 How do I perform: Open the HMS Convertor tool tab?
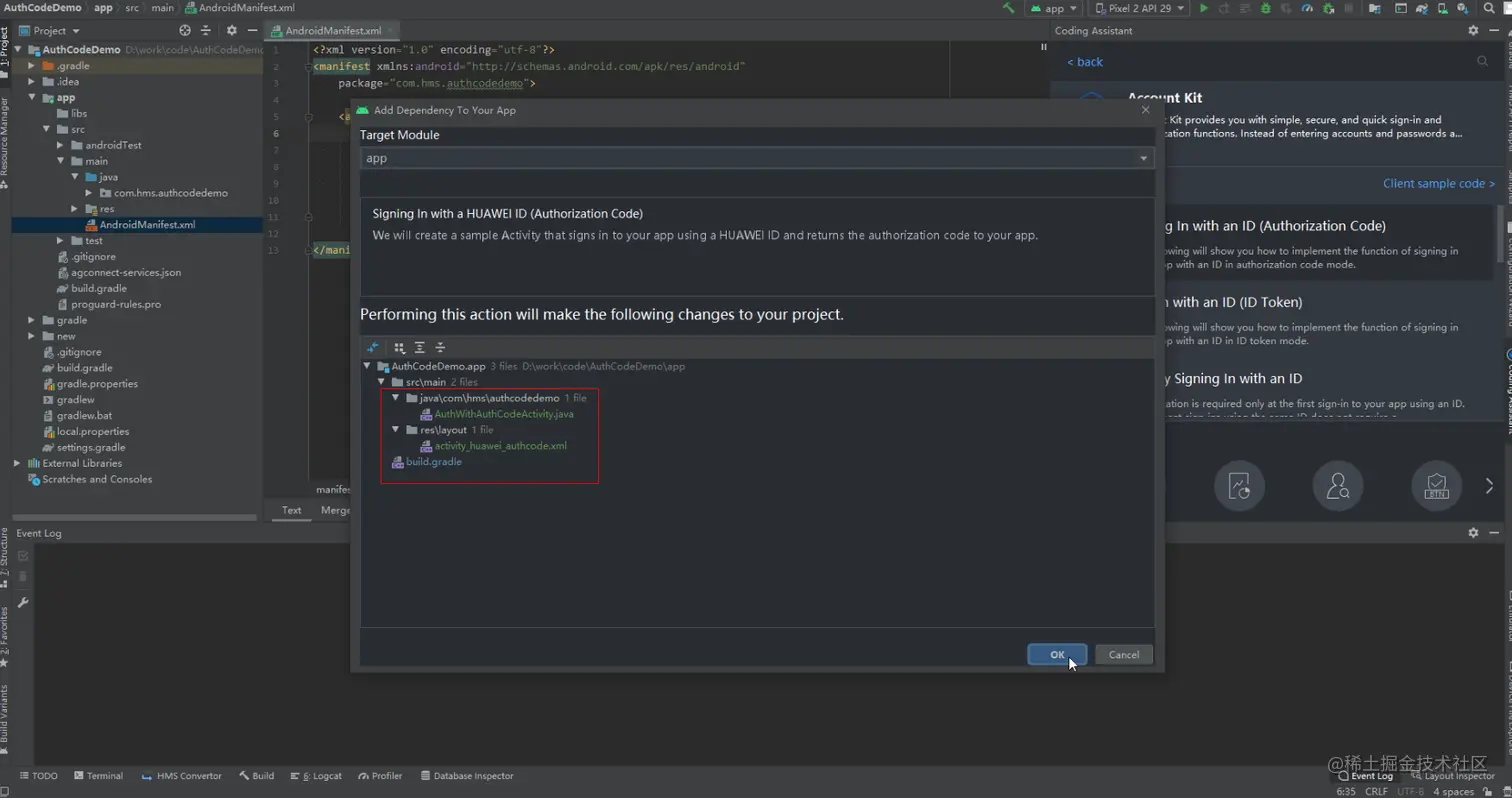(x=182, y=776)
